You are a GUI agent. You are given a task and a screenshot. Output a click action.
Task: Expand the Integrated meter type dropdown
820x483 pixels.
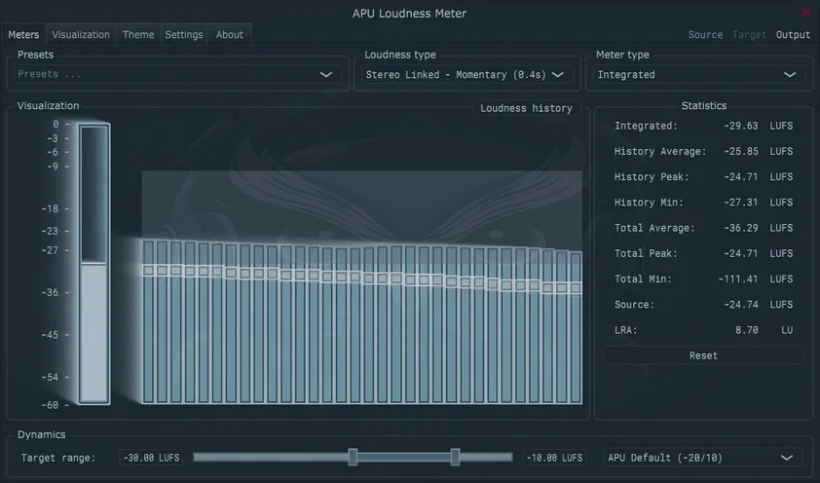click(690, 74)
